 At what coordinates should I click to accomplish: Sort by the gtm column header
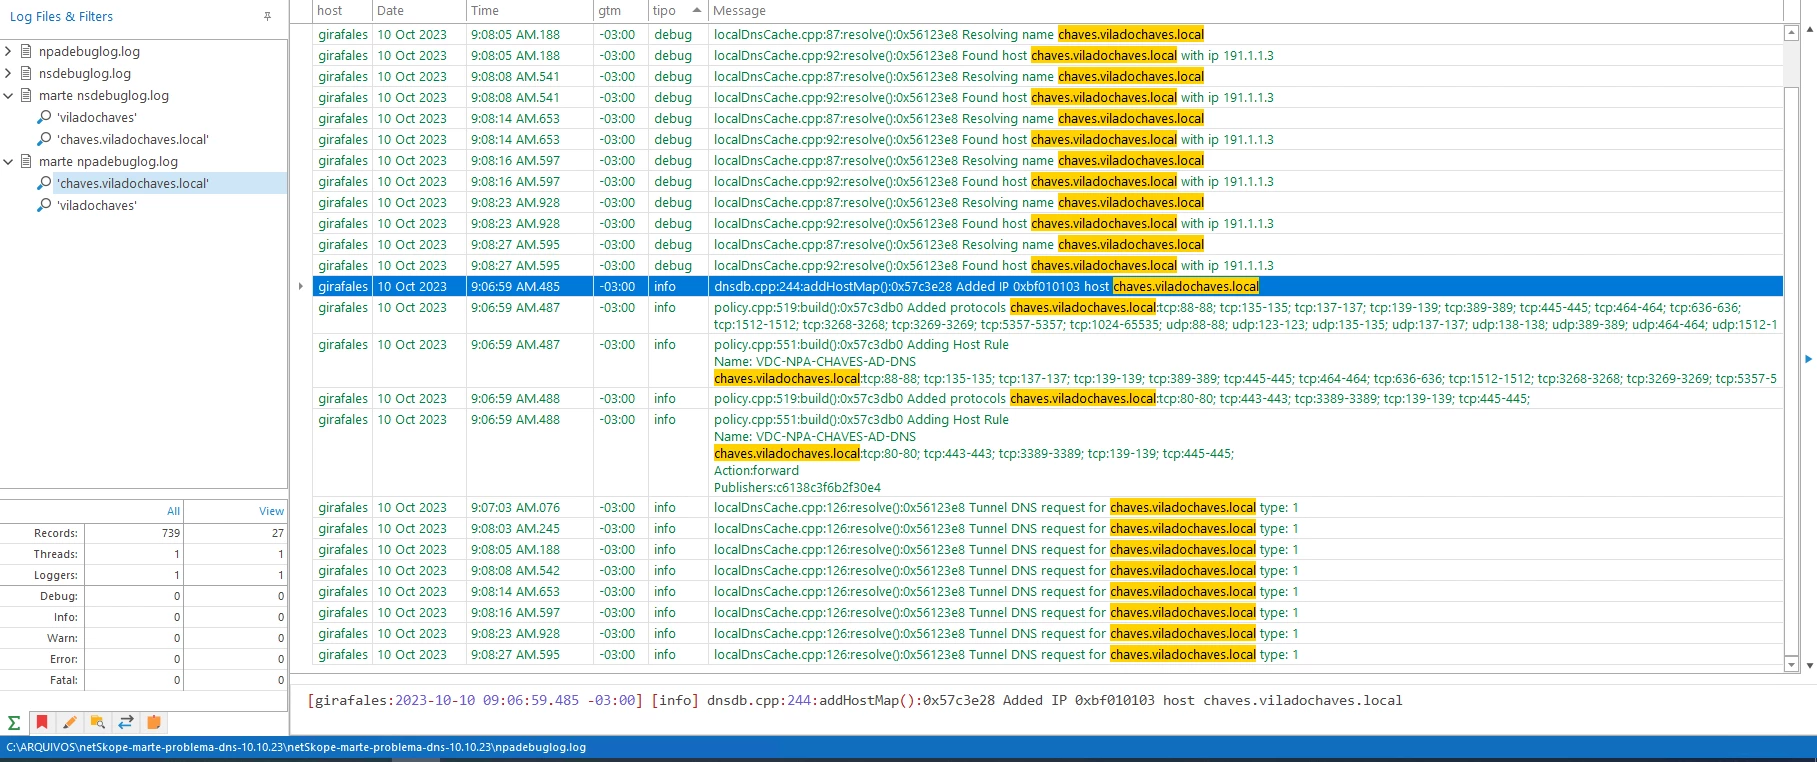620,10
